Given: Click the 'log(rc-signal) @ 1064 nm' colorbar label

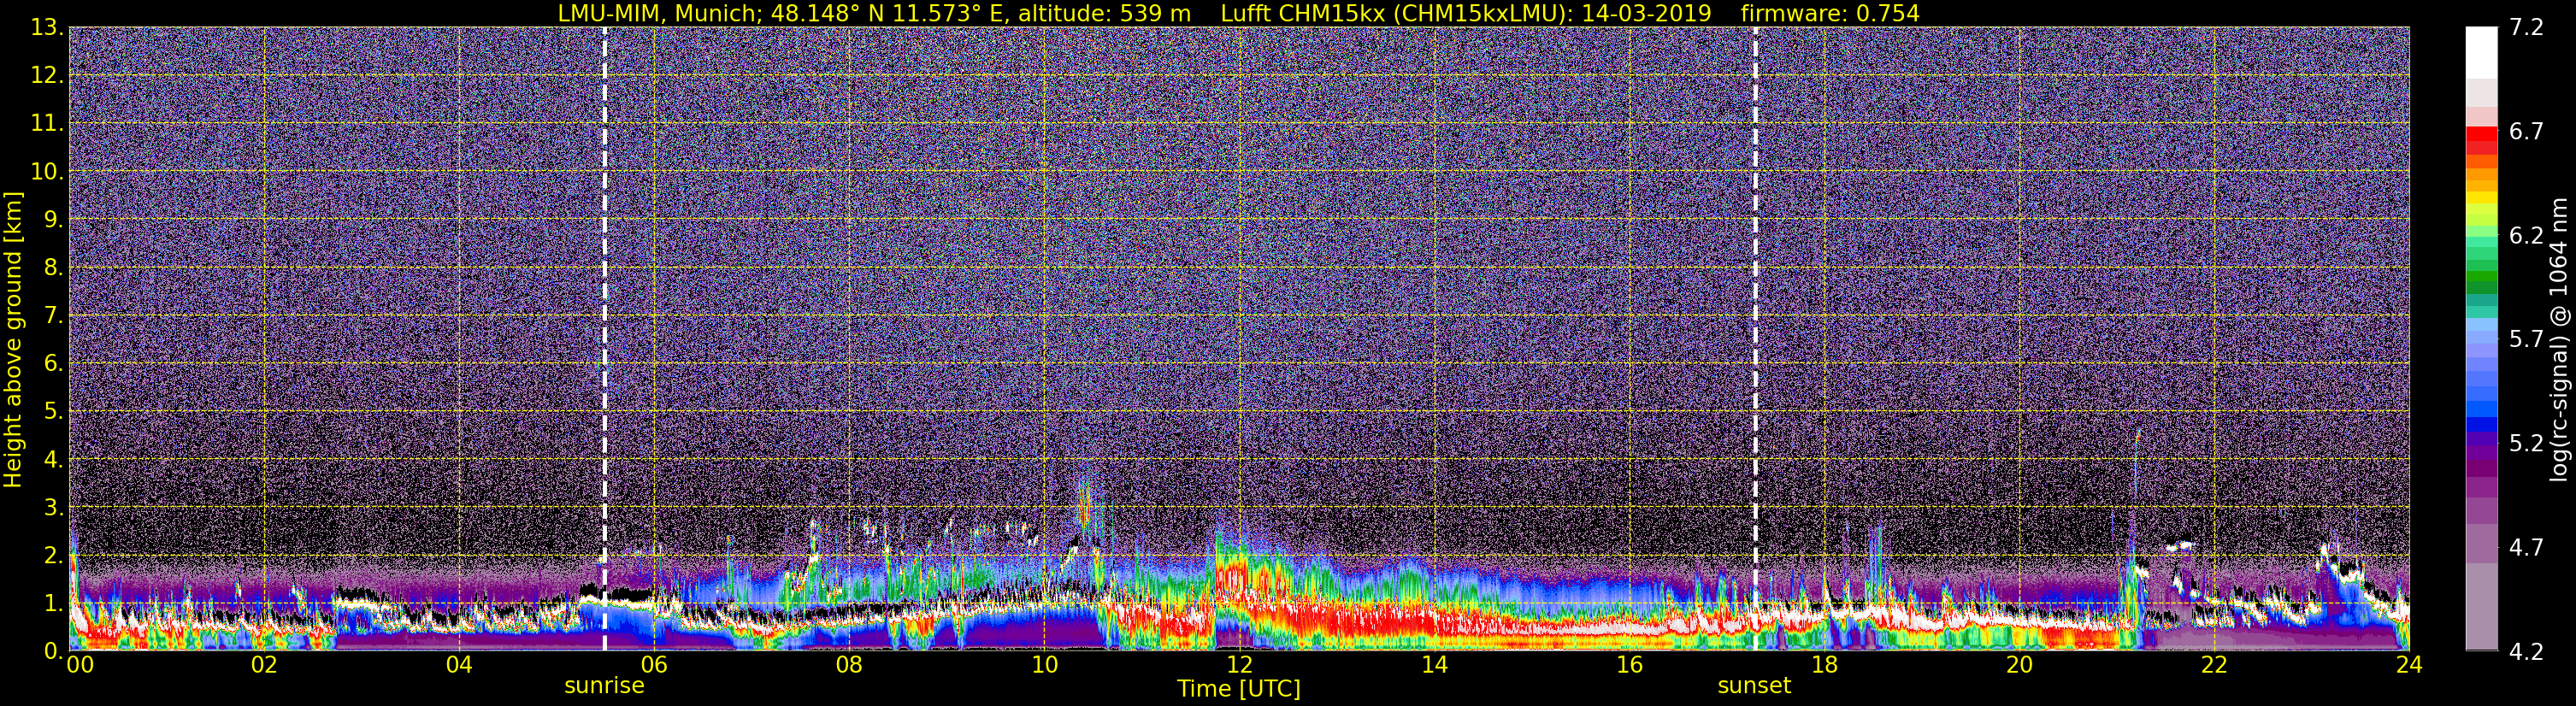Looking at the screenshot, I should (2559, 339).
